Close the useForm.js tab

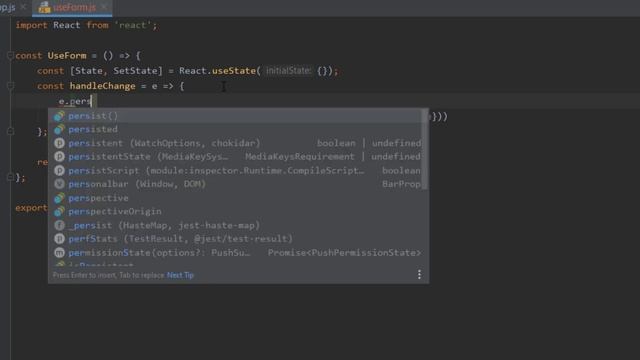(x=104, y=7)
